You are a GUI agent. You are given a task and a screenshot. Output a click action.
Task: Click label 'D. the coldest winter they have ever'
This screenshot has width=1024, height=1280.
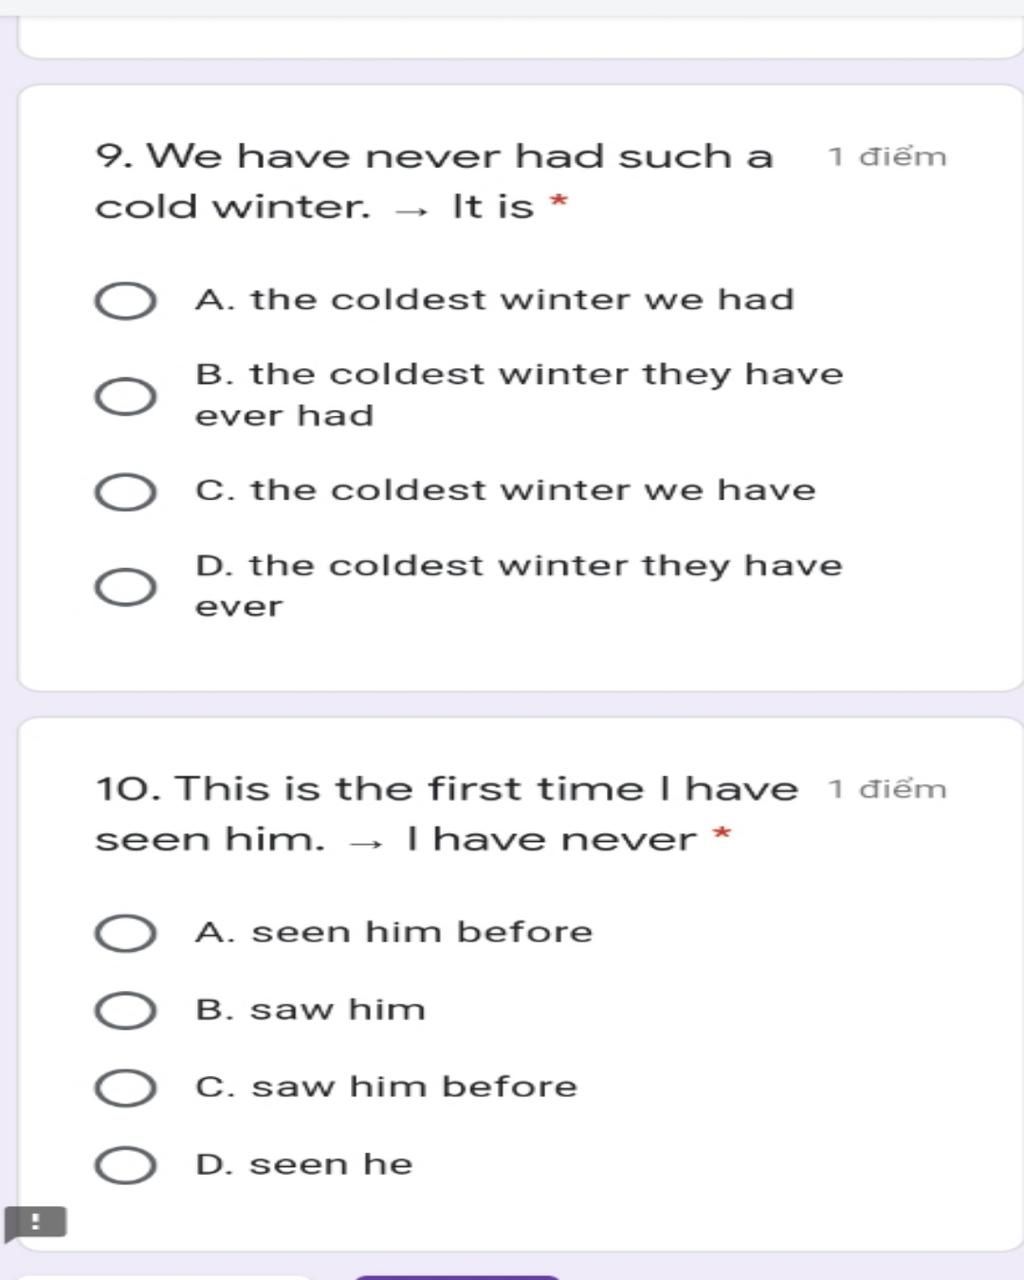519,585
